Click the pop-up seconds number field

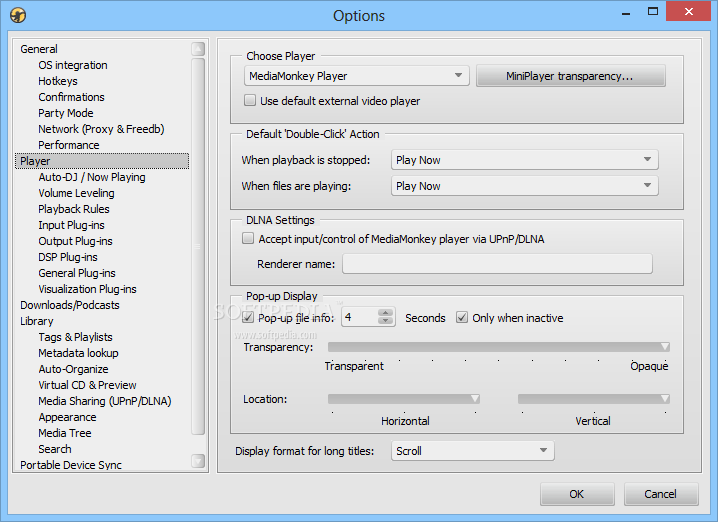360,317
